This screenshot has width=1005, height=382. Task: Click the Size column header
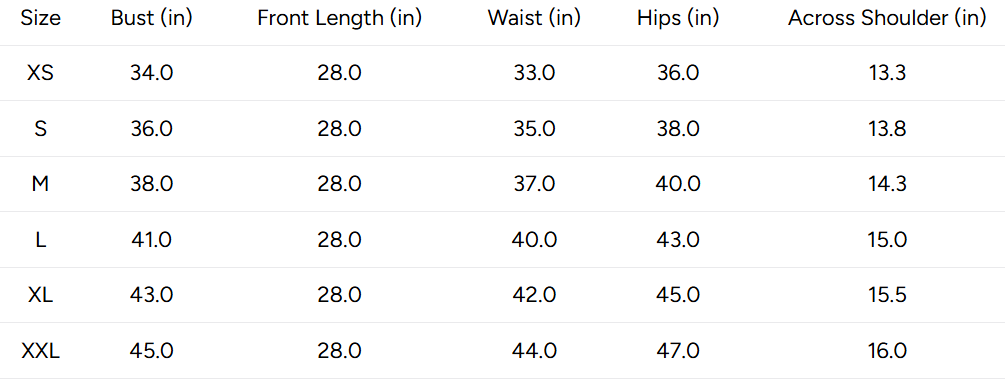(40, 19)
